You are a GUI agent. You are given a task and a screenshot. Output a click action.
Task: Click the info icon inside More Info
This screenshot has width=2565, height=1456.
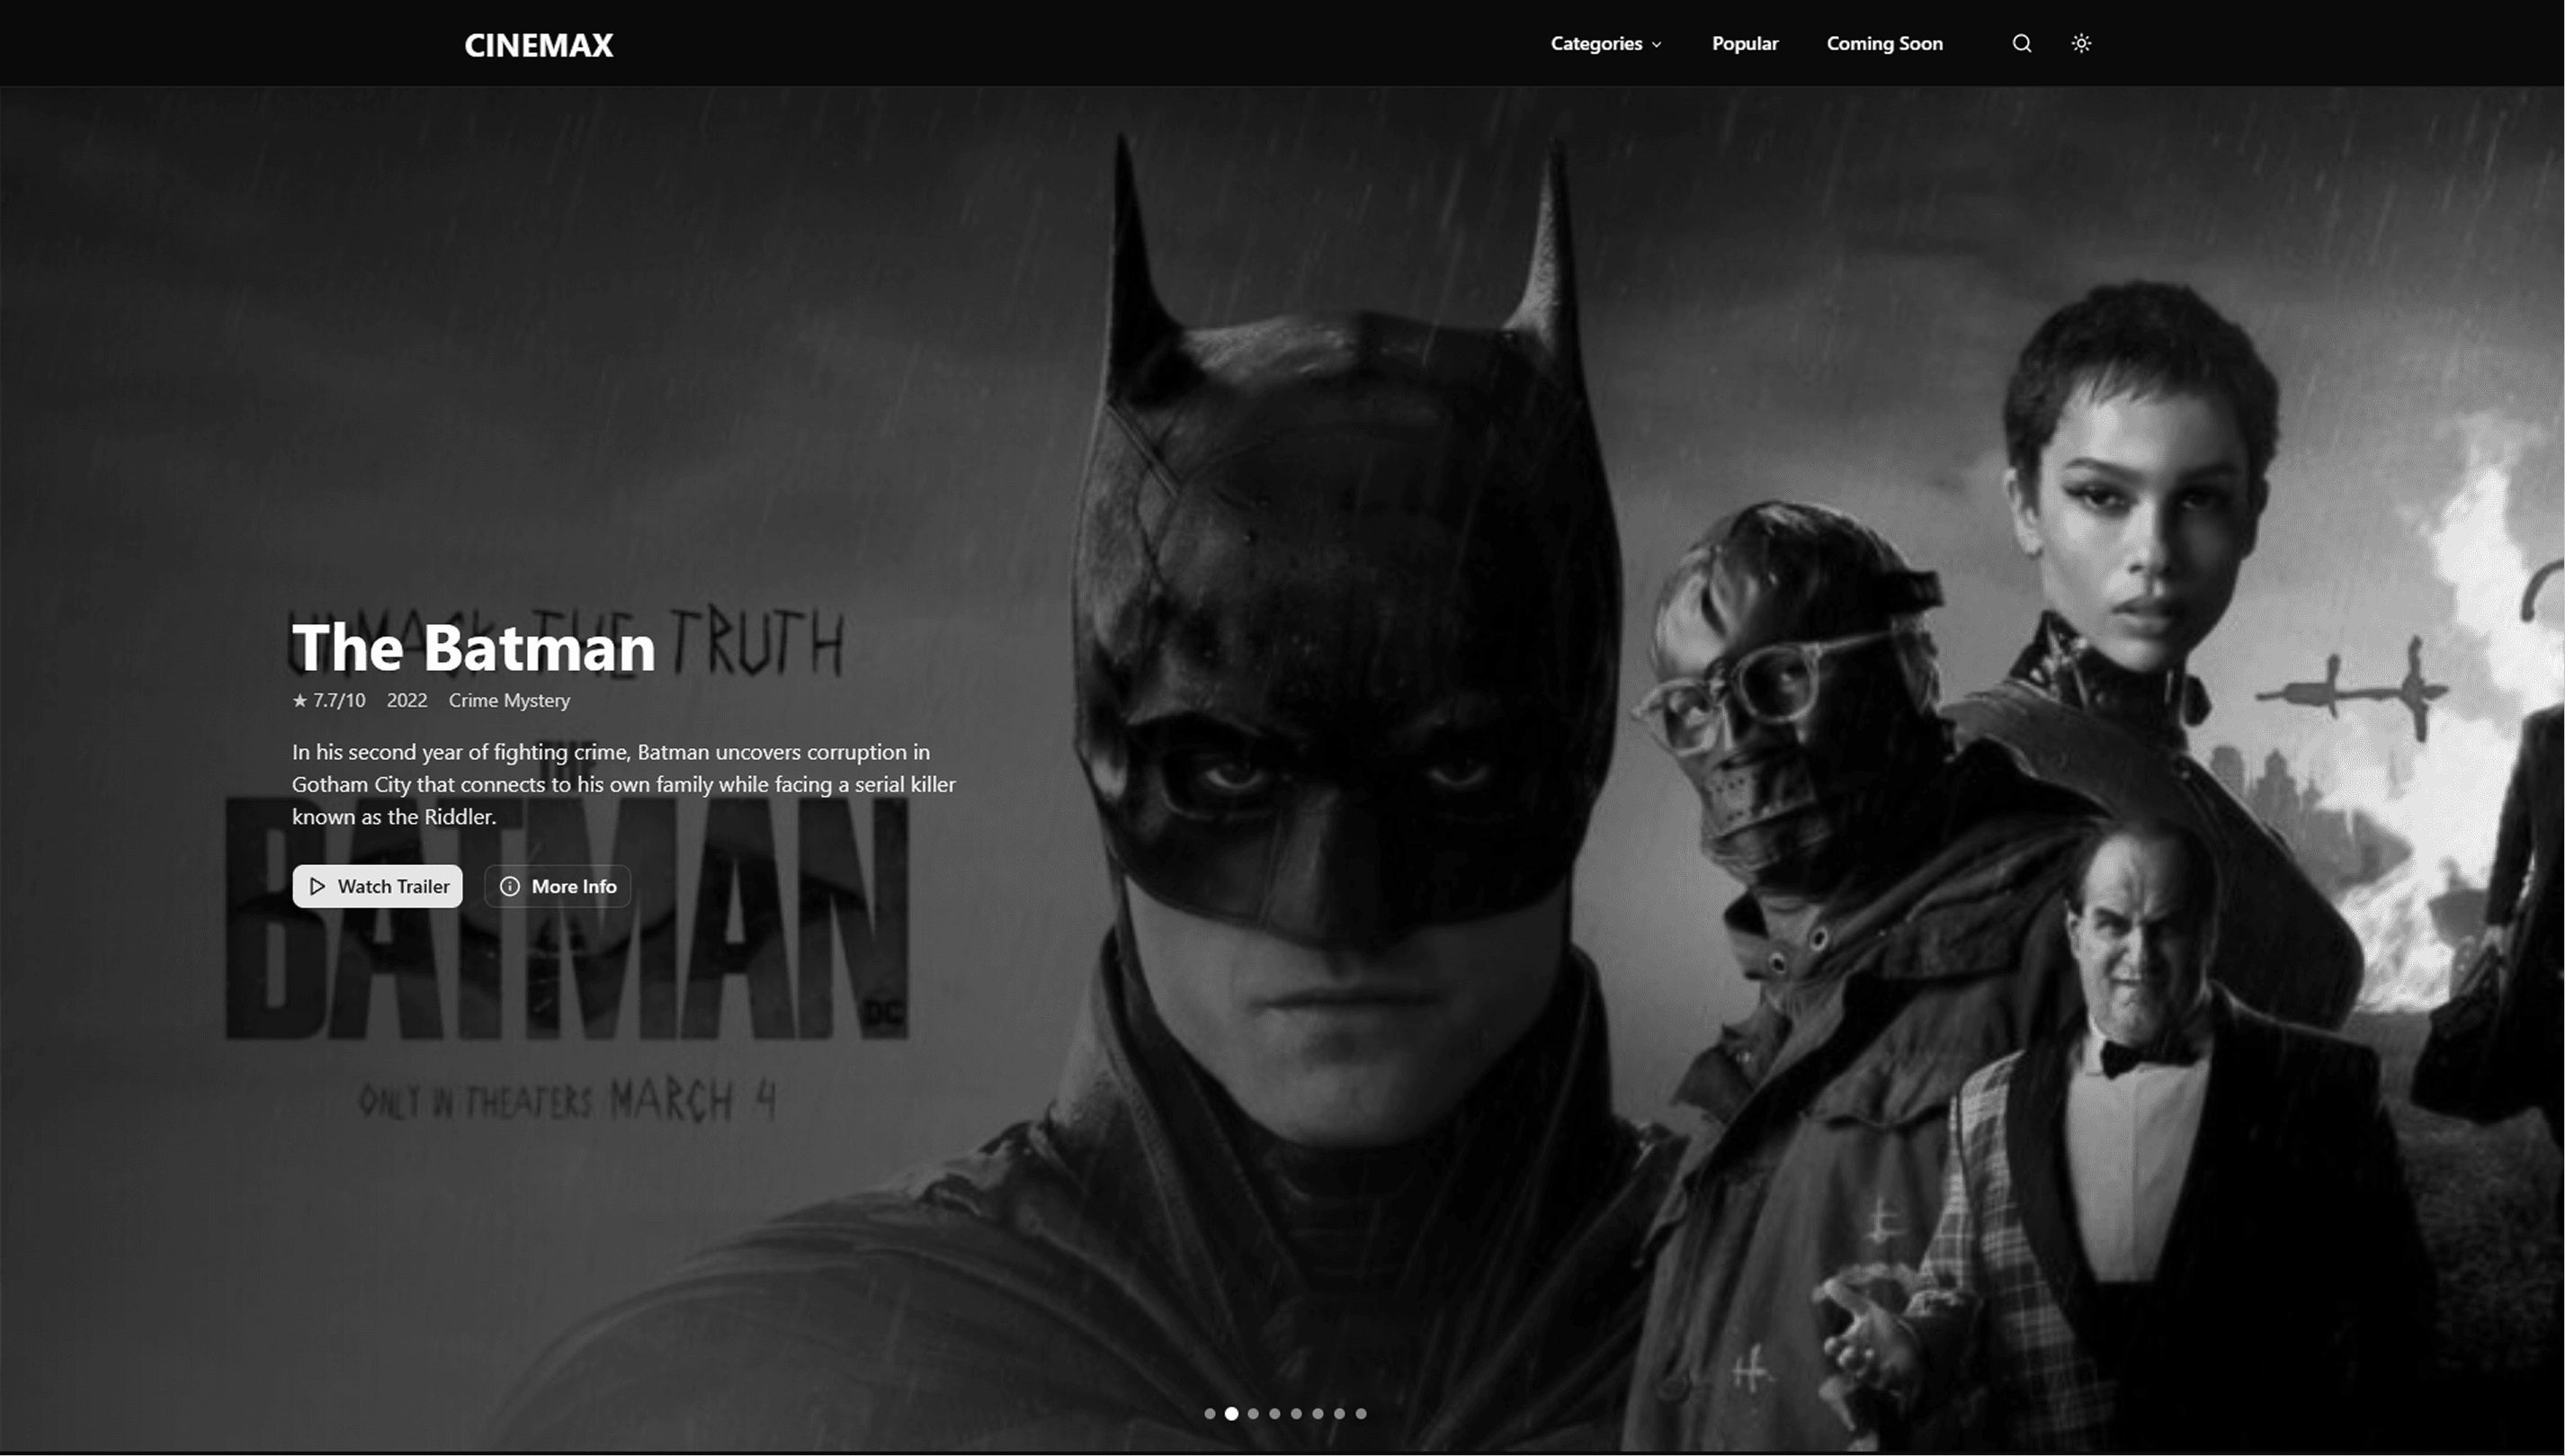tap(511, 886)
